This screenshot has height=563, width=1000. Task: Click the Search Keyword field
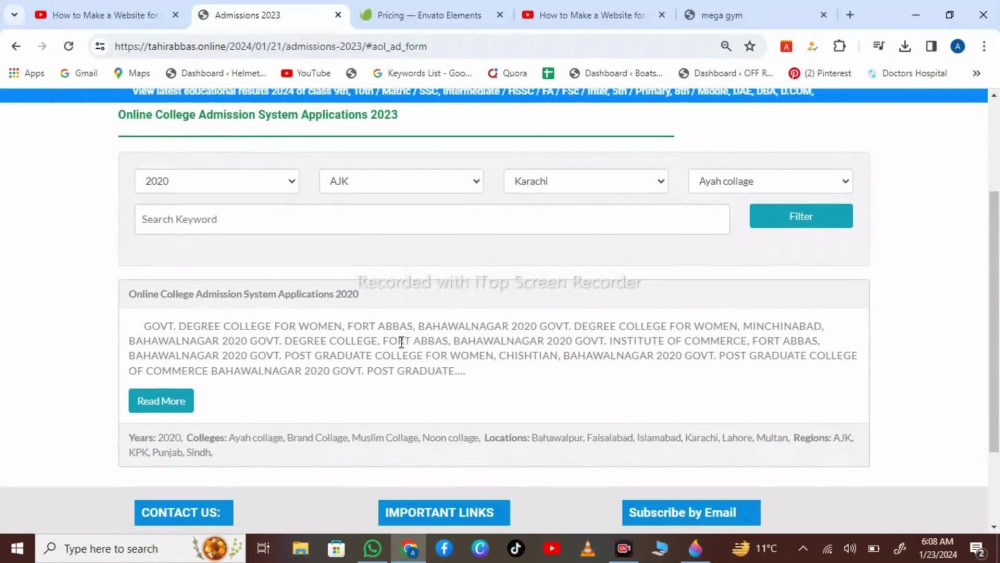pos(432,219)
